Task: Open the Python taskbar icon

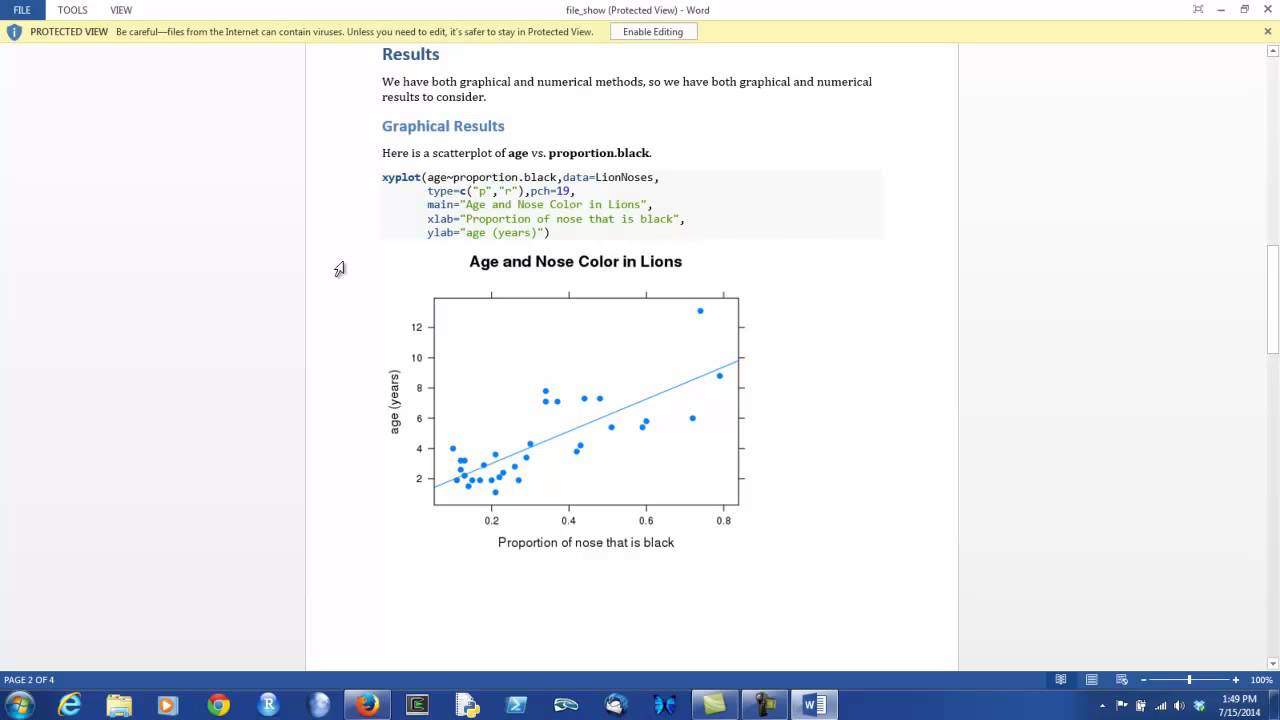Action: coord(467,705)
